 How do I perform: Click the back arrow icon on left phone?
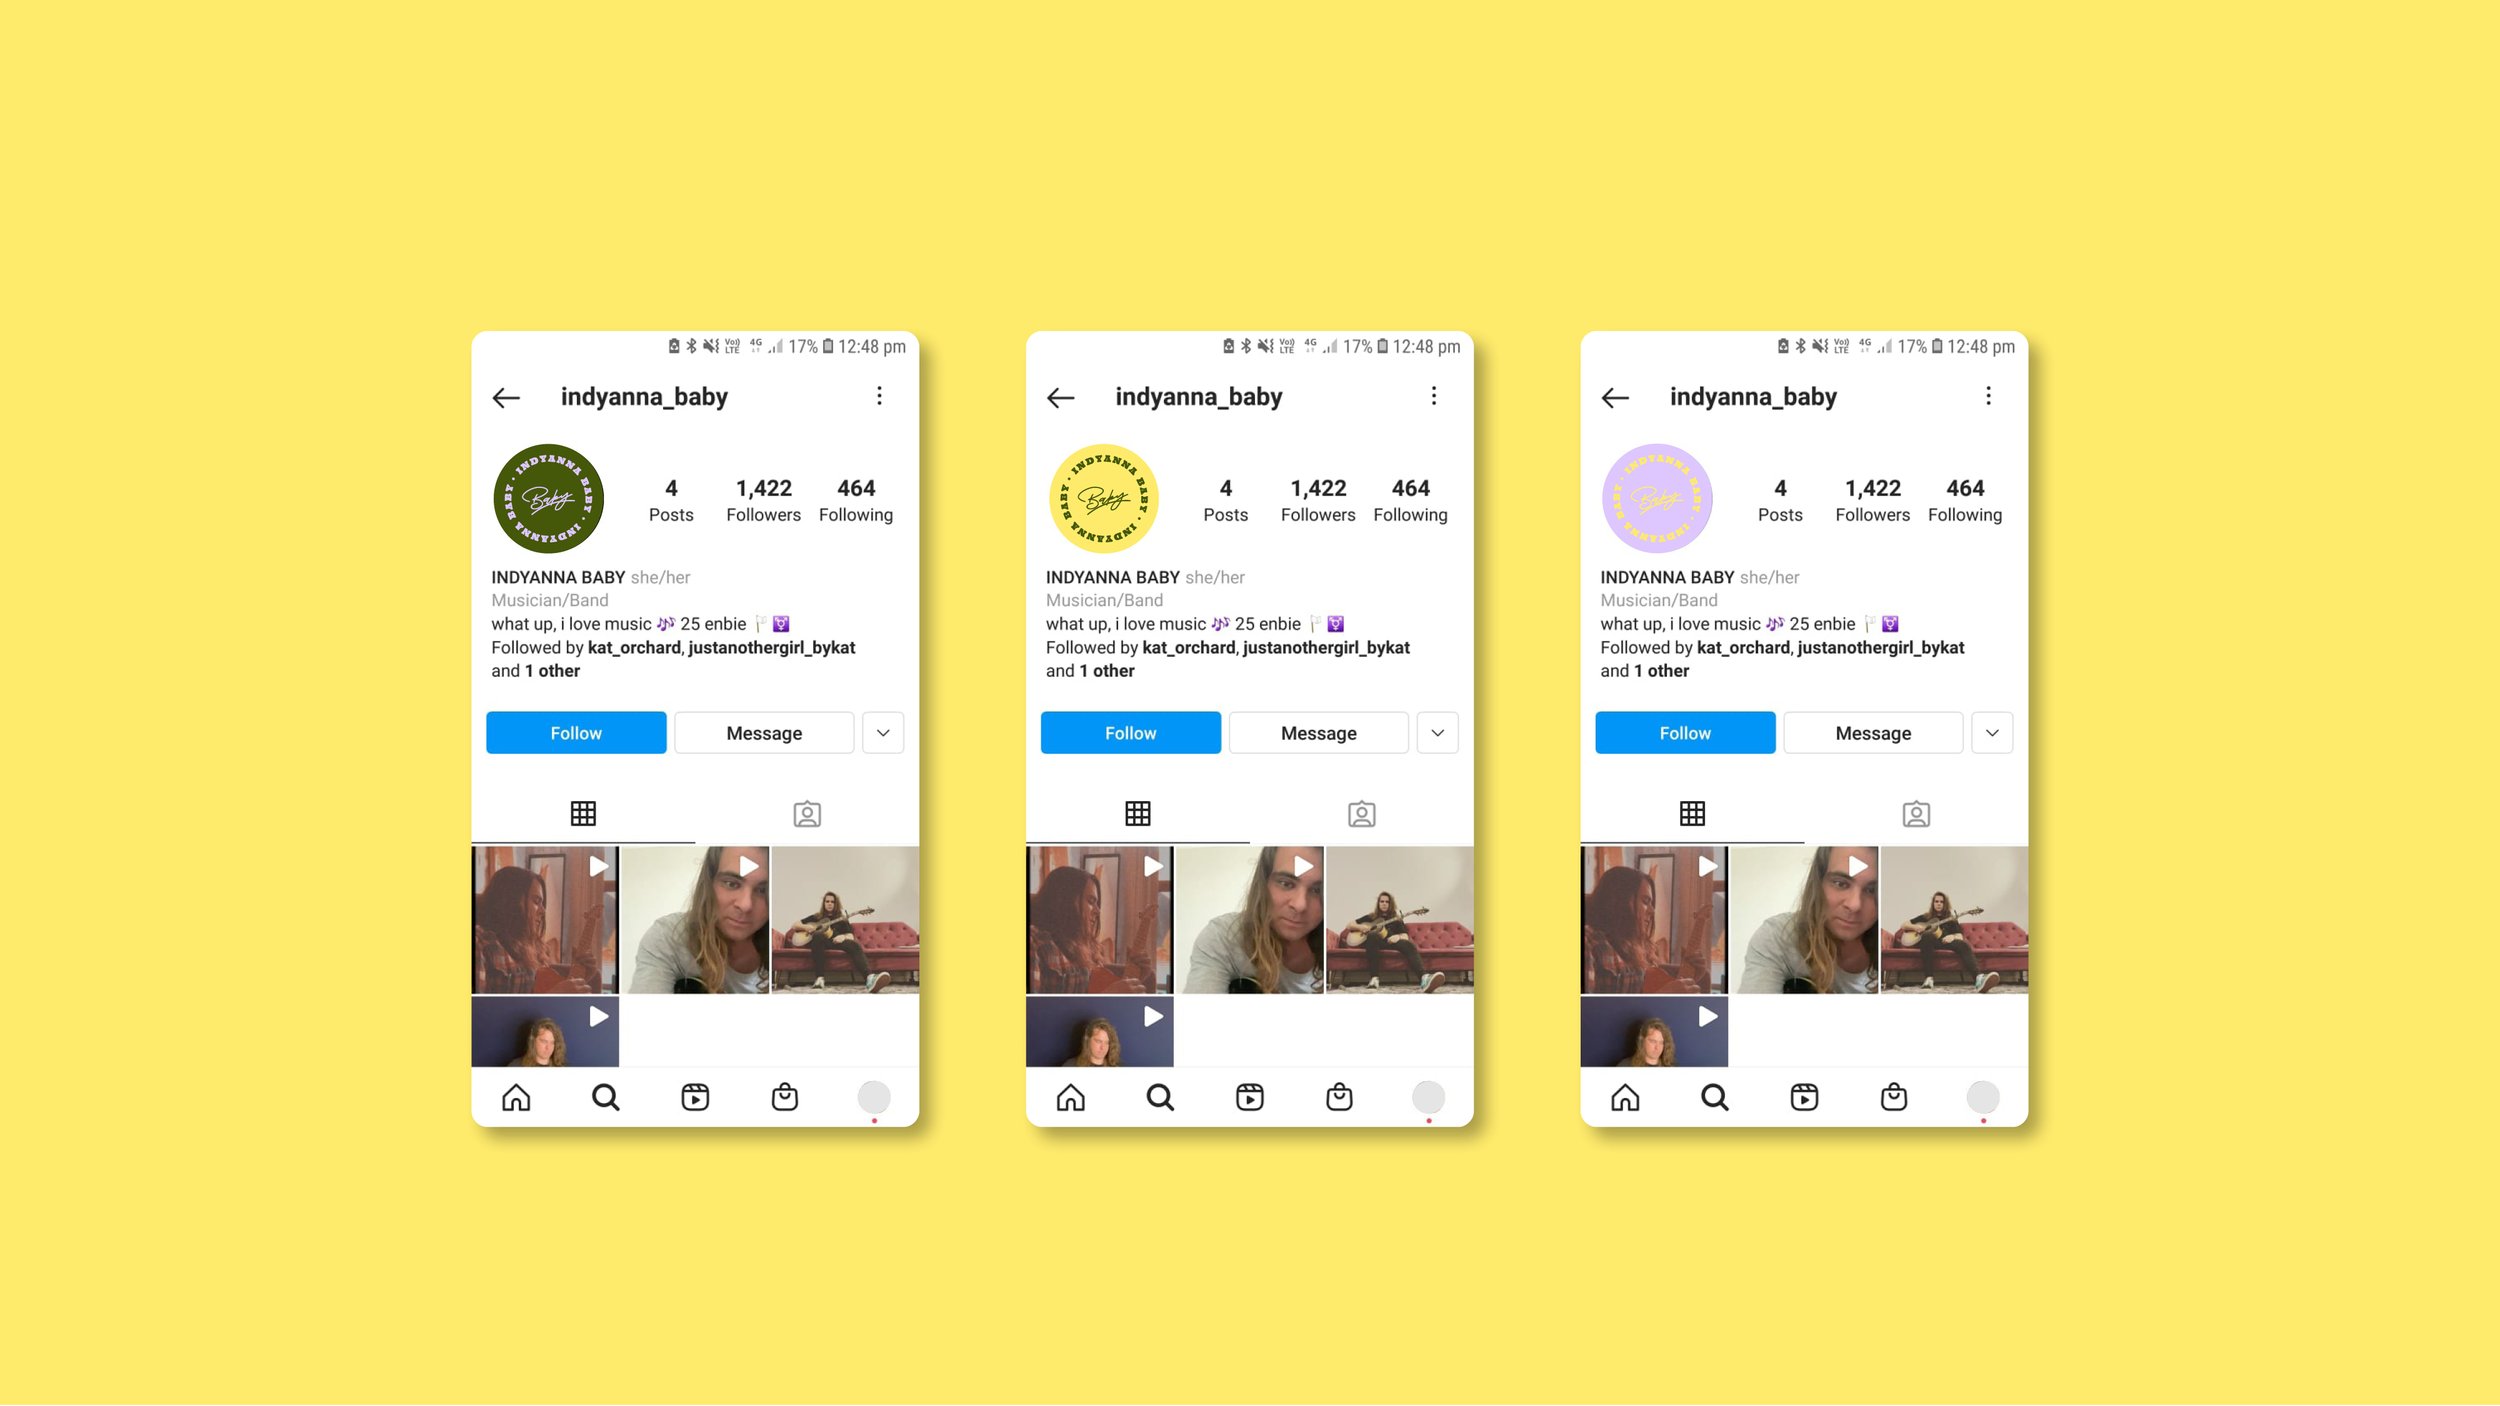click(507, 398)
